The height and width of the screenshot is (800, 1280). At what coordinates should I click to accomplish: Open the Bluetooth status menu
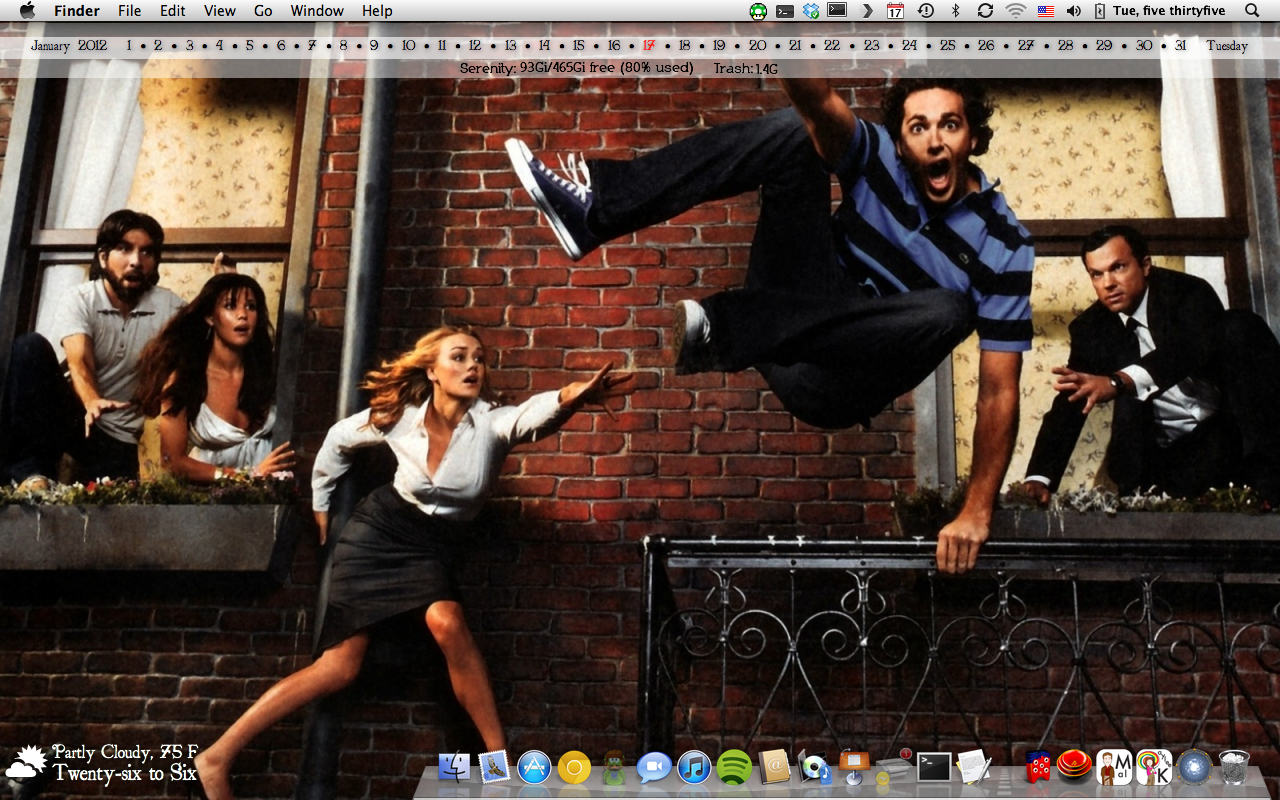point(955,11)
